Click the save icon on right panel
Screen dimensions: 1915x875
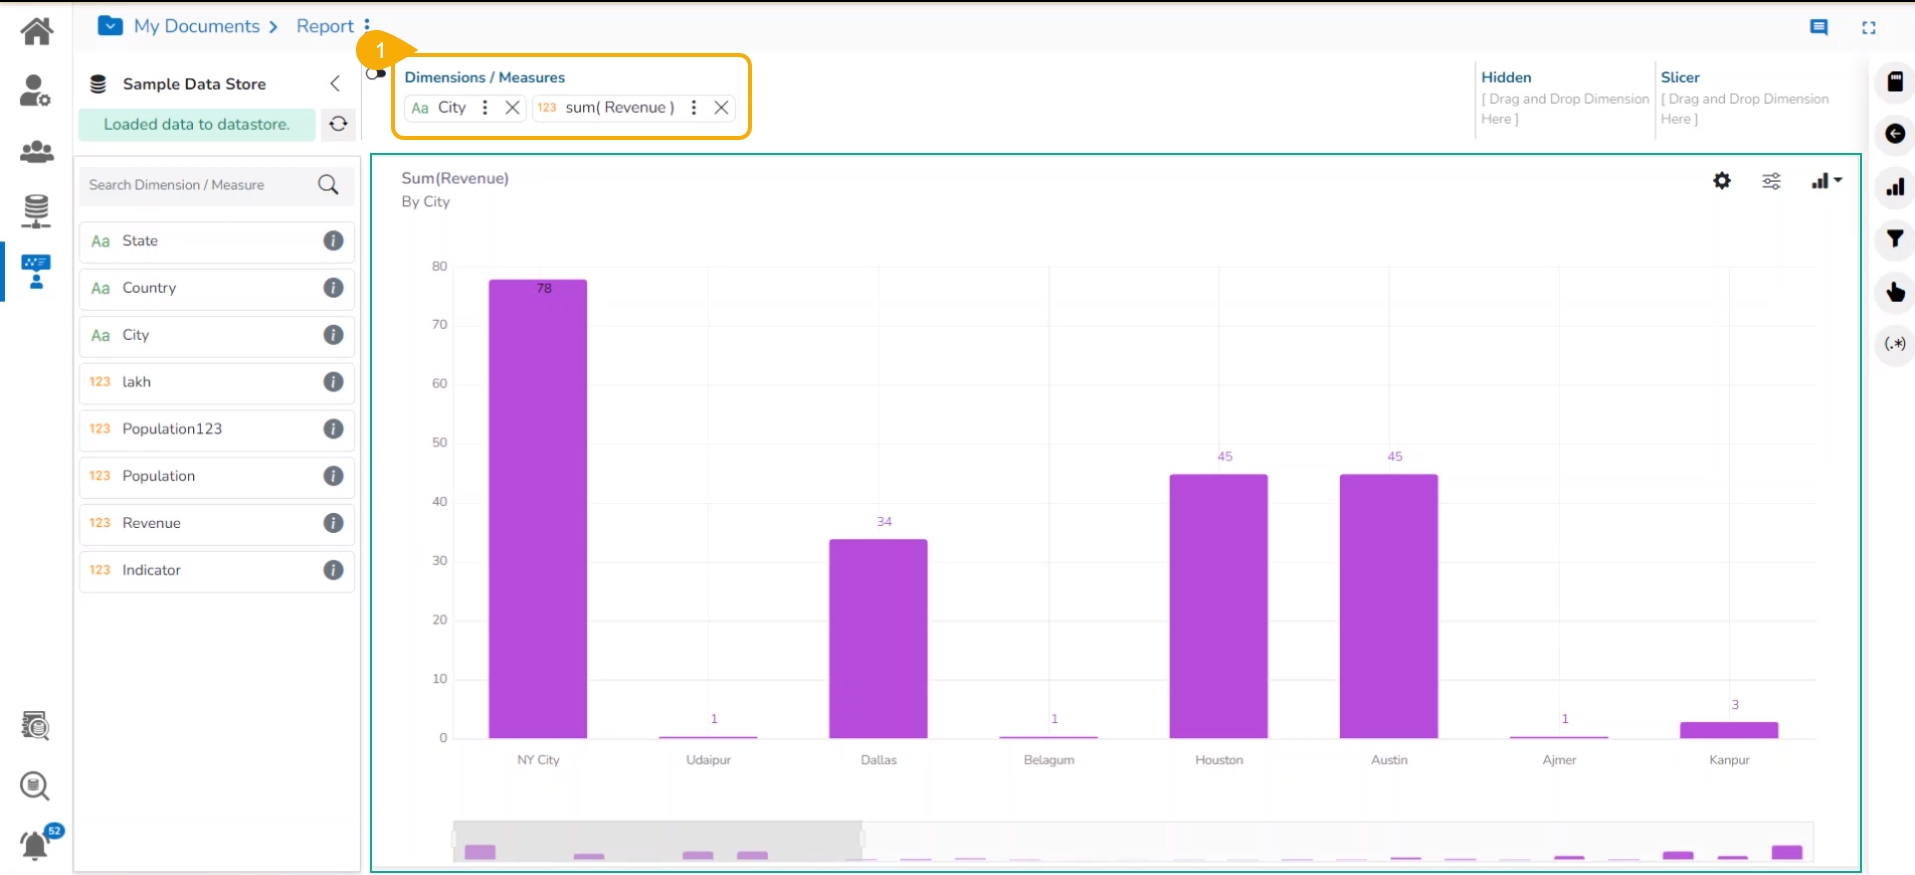(x=1894, y=82)
